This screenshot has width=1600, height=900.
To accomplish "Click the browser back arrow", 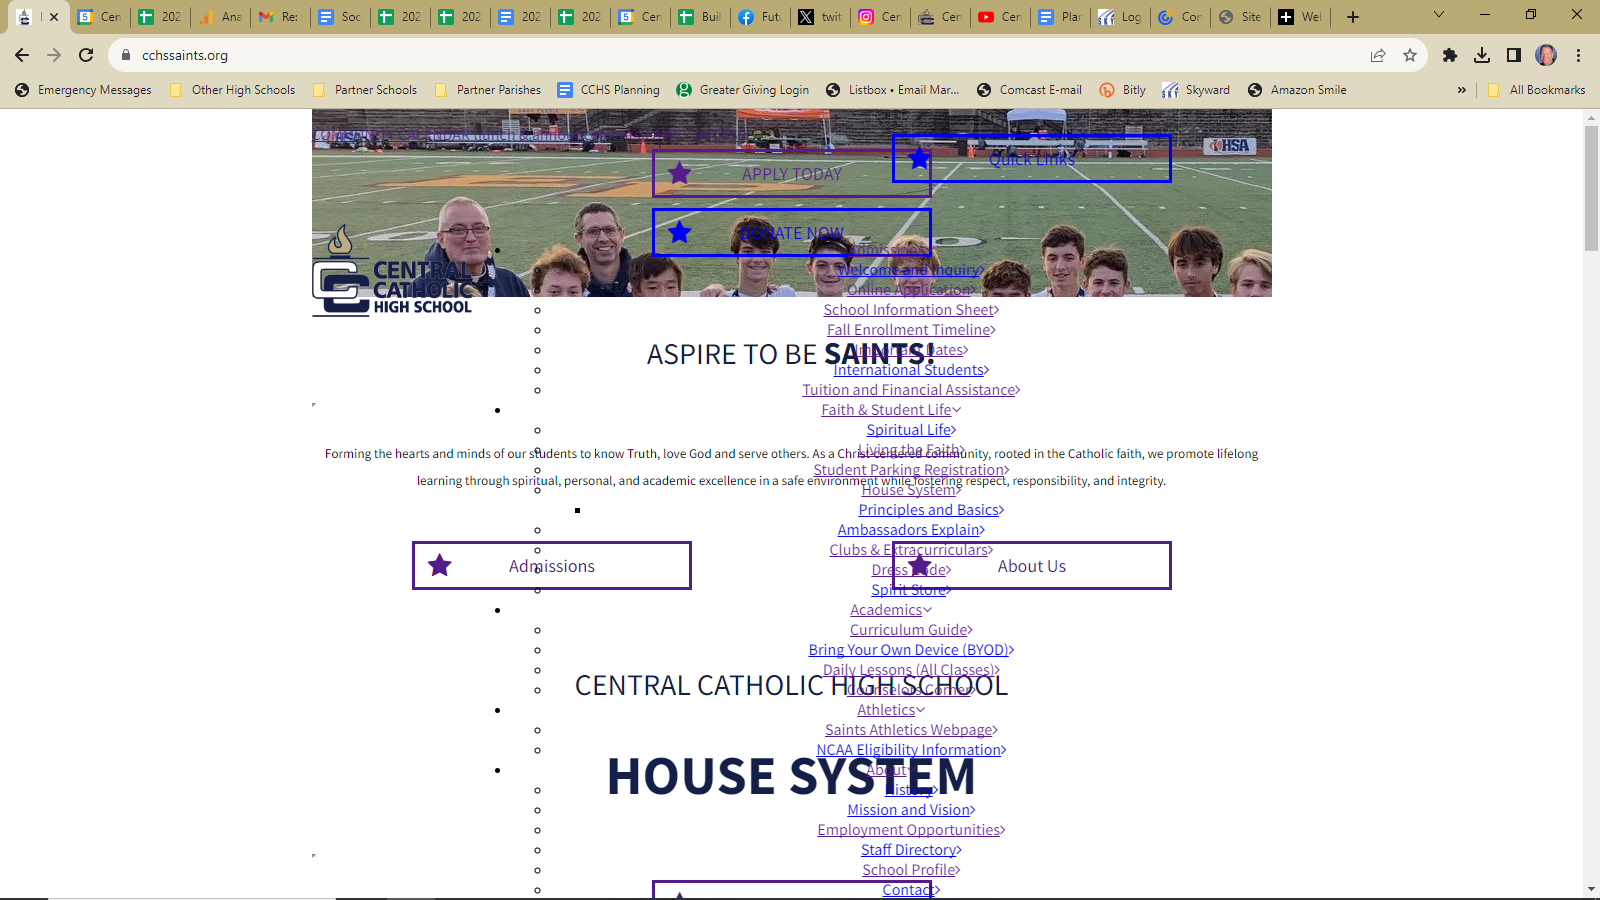I will [21, 55].
